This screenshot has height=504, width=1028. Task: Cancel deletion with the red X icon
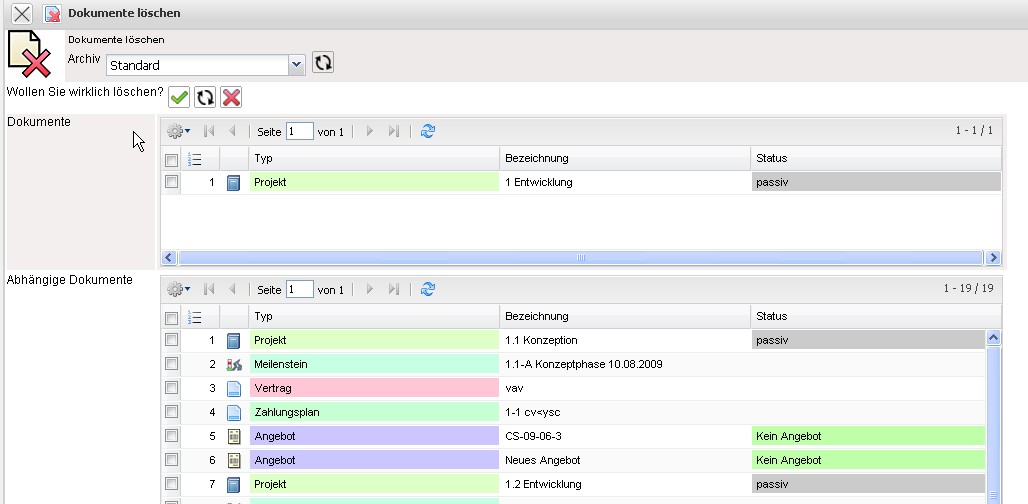[x=231, y=97]
